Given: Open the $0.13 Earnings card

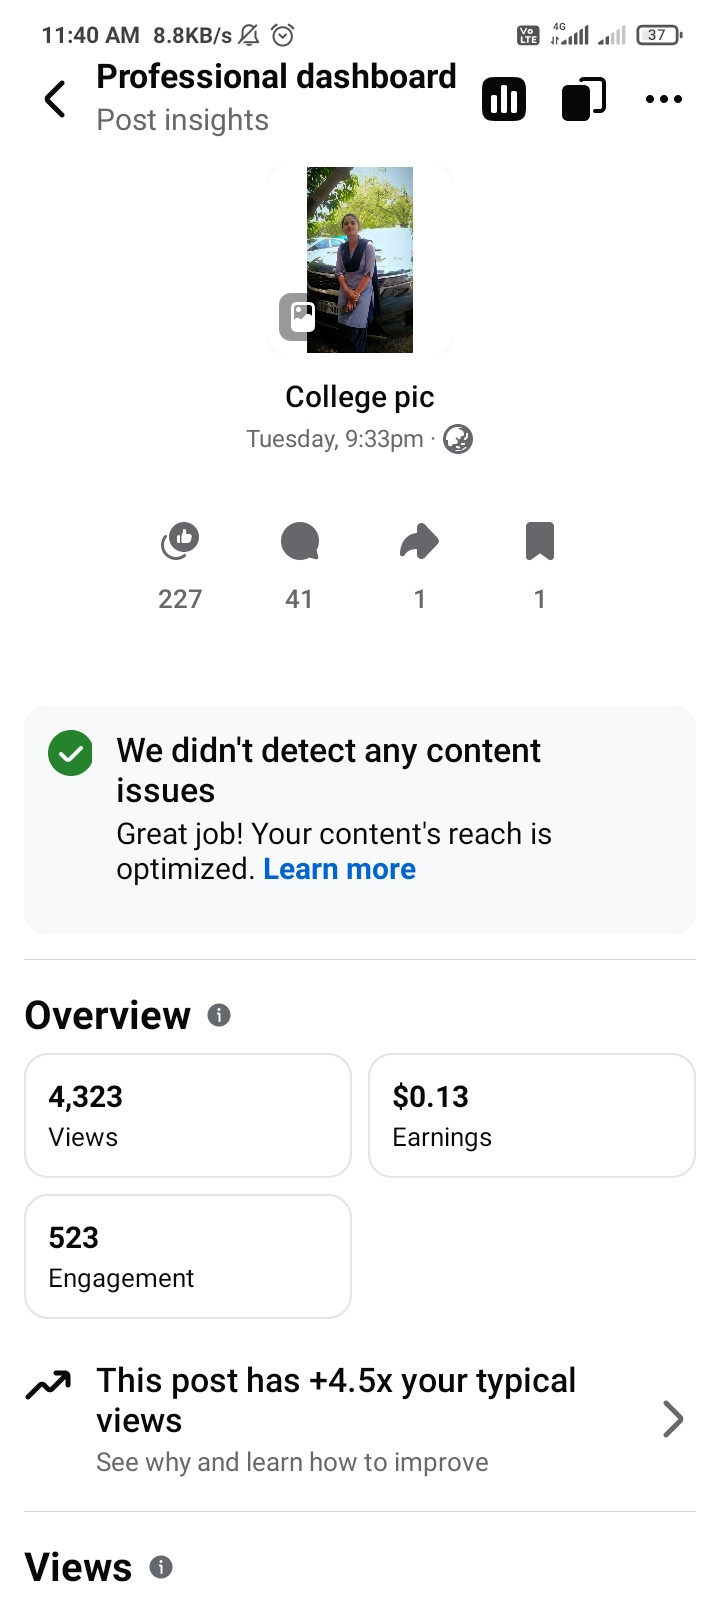Looking at the screenshot, I should click(x=532, y=1115).
